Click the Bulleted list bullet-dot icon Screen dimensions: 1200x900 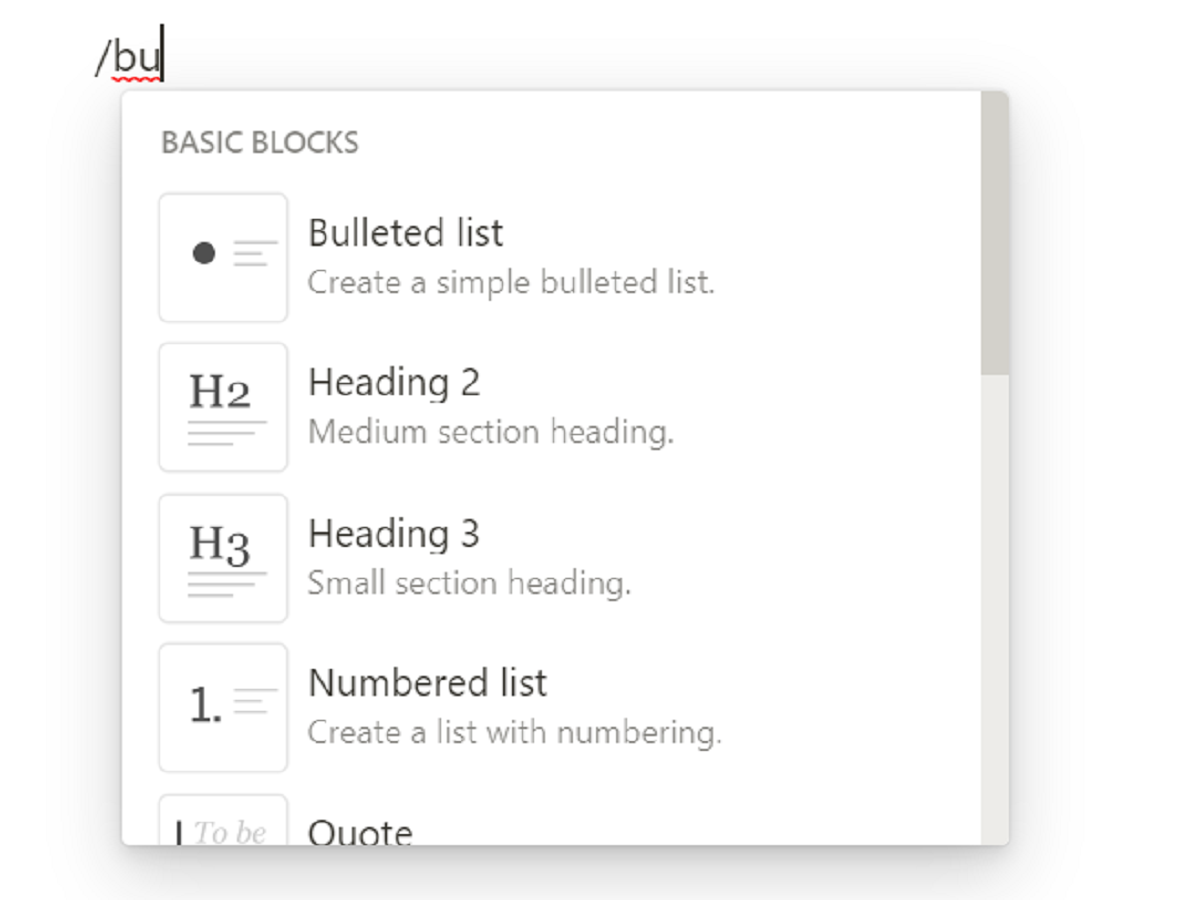pos(223,258)
